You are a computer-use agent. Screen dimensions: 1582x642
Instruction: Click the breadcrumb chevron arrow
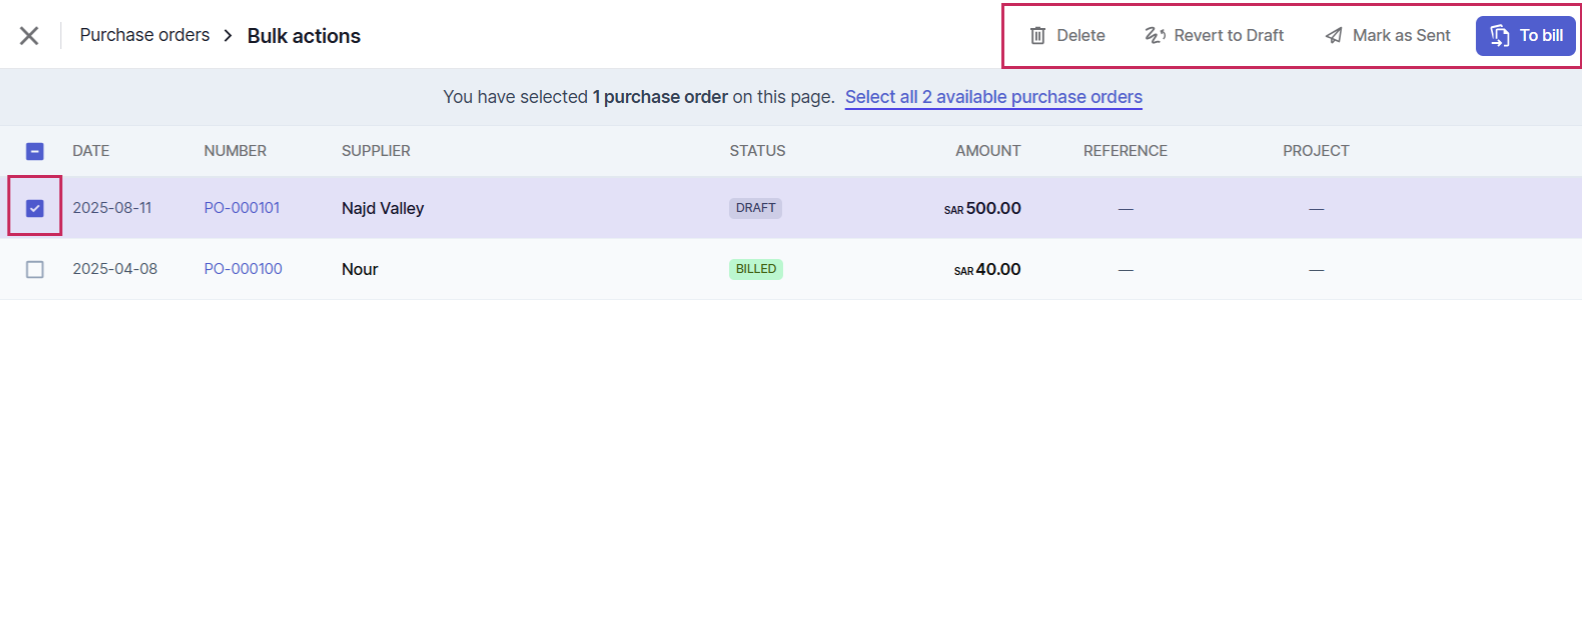point(228,36)
